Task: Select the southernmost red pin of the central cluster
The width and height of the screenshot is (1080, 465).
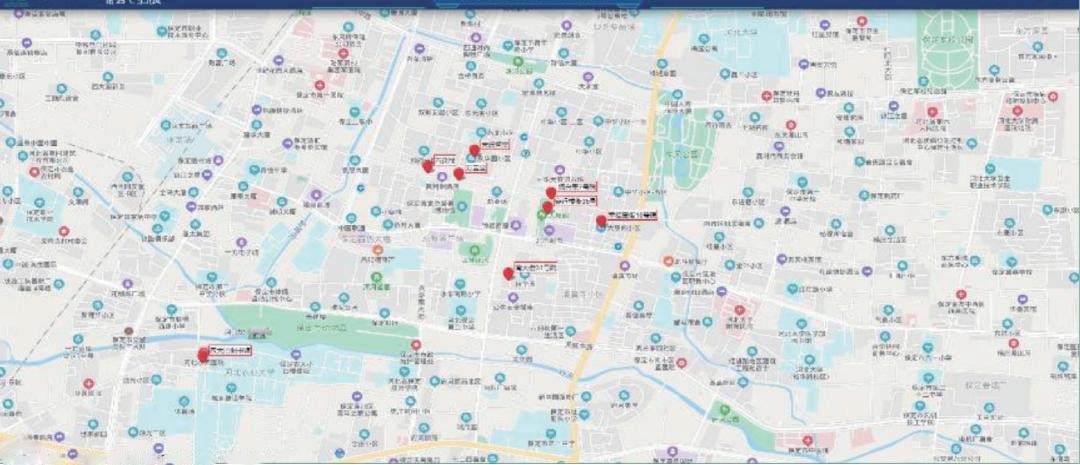Action: point(508,273)
